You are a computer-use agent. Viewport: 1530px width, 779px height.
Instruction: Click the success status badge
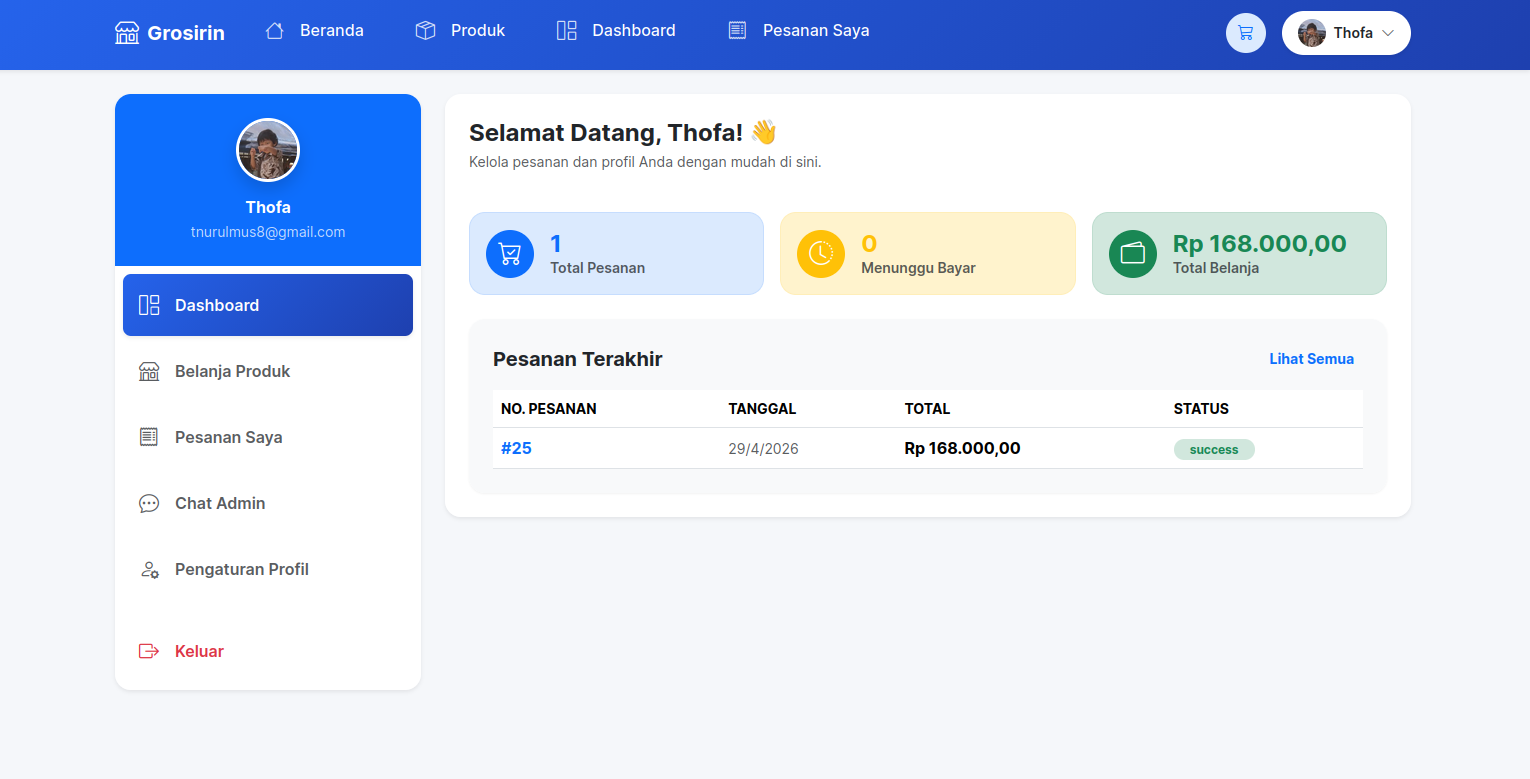pos(1214,450)
